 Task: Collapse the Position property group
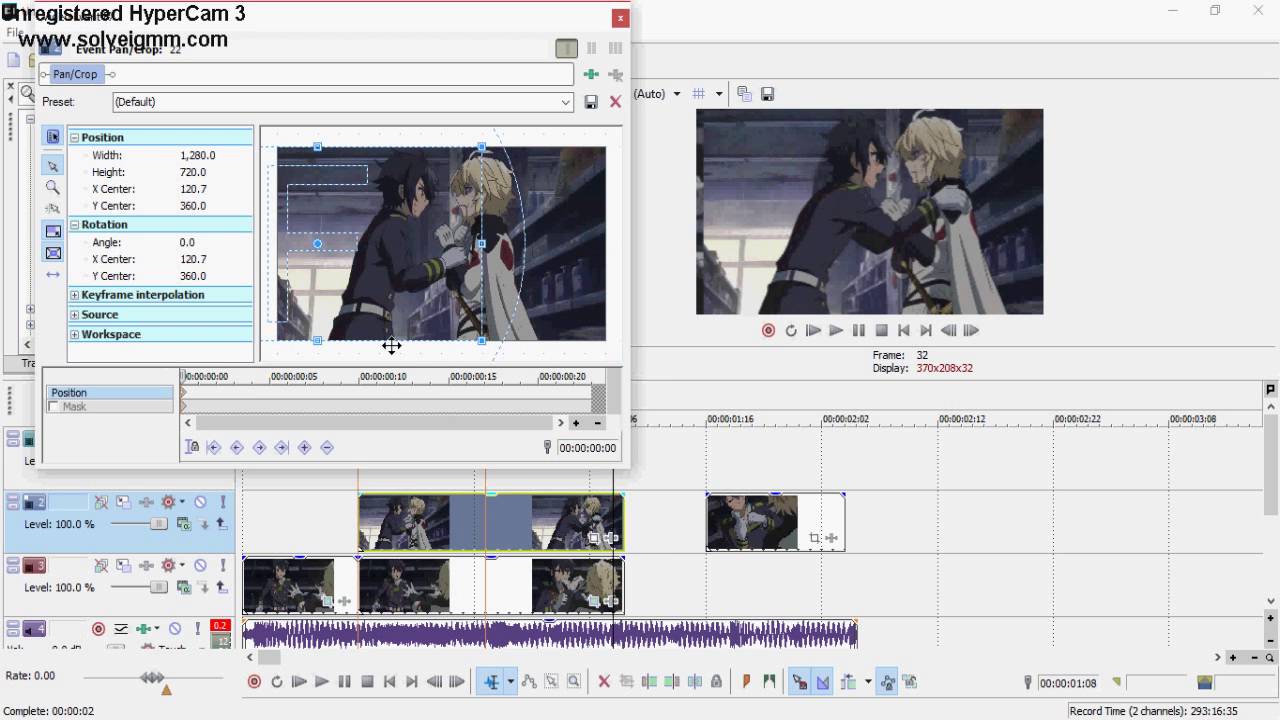click(x=74, y=138)
